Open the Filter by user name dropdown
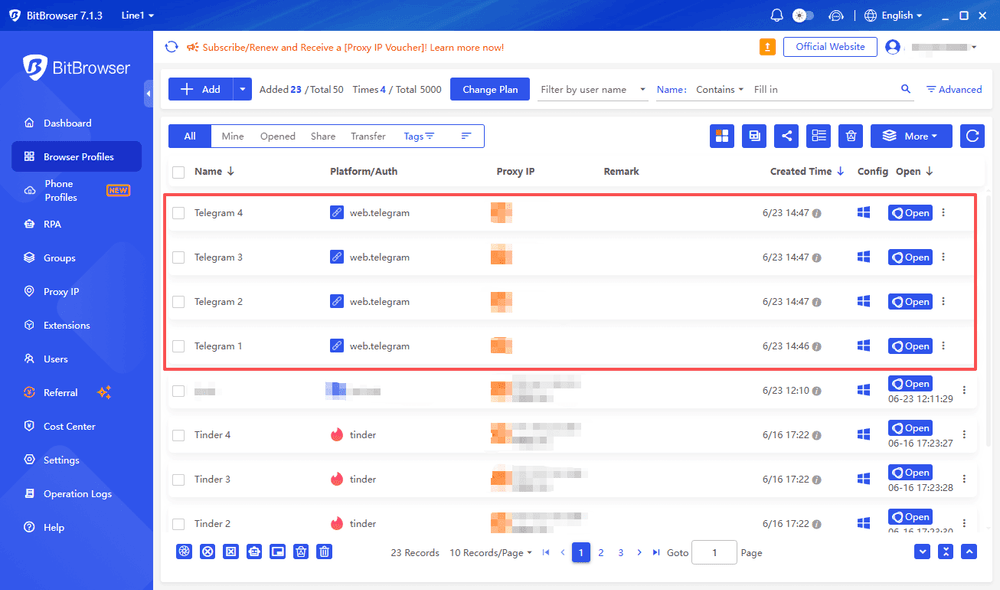The width and height of the screenshot is (1000, 590). (592, 89)
